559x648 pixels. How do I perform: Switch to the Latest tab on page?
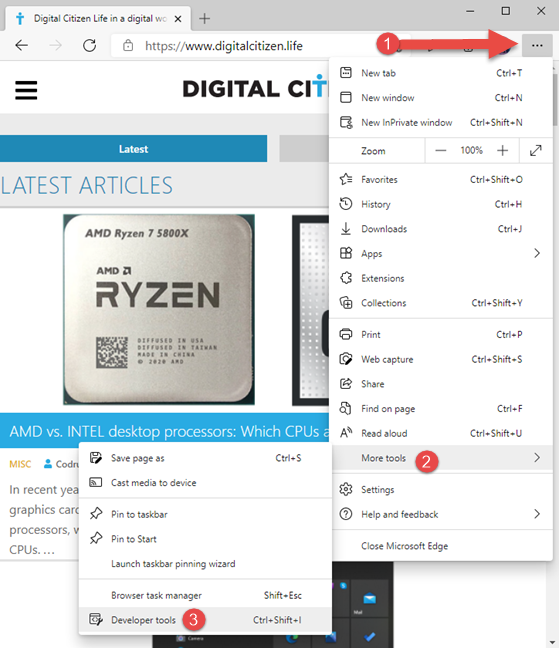pyautogui.click(x=133, y=149)
